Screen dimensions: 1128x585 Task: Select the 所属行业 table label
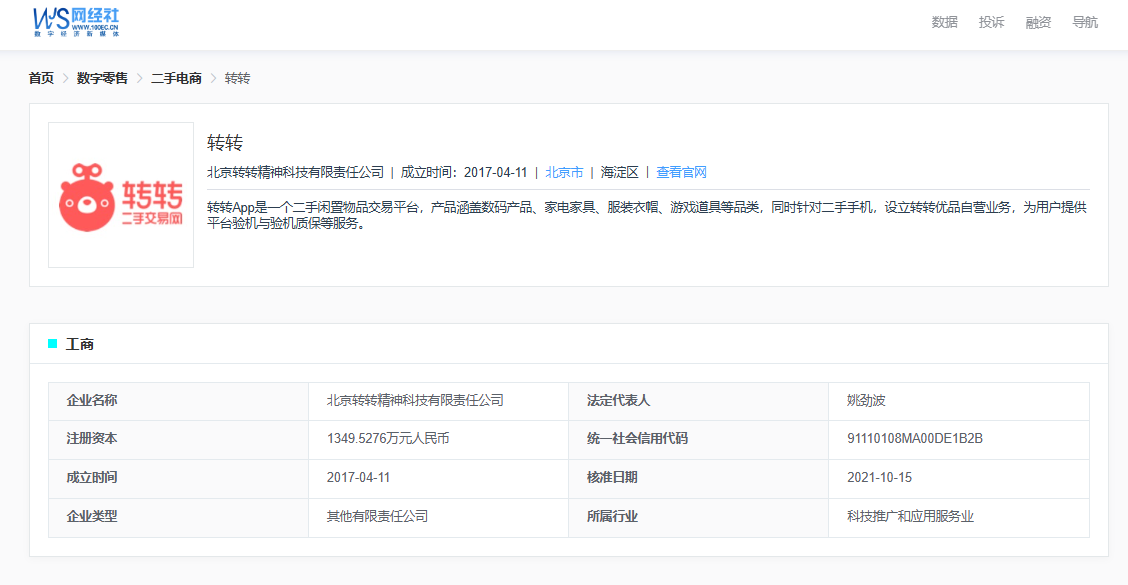(612, 517)
